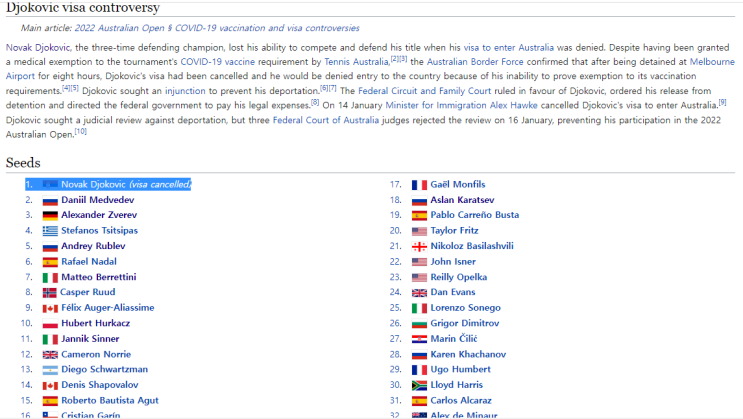The height and width of the screenshot is (419, 743).
Task: Open Andrey Rublev player link
Action: 93,246
